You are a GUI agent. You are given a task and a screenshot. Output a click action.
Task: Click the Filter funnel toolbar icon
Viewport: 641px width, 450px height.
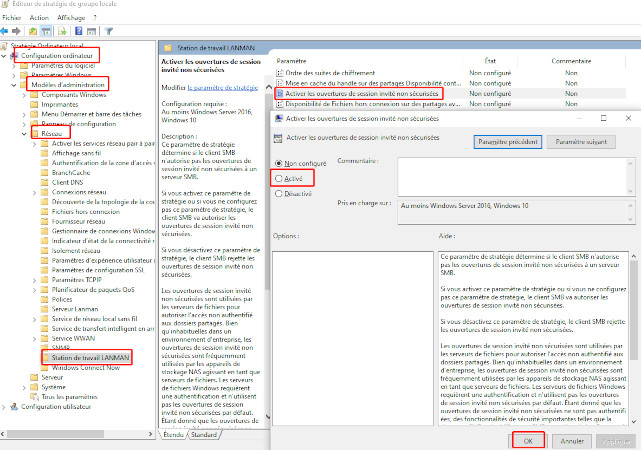[x=109, y=31]
